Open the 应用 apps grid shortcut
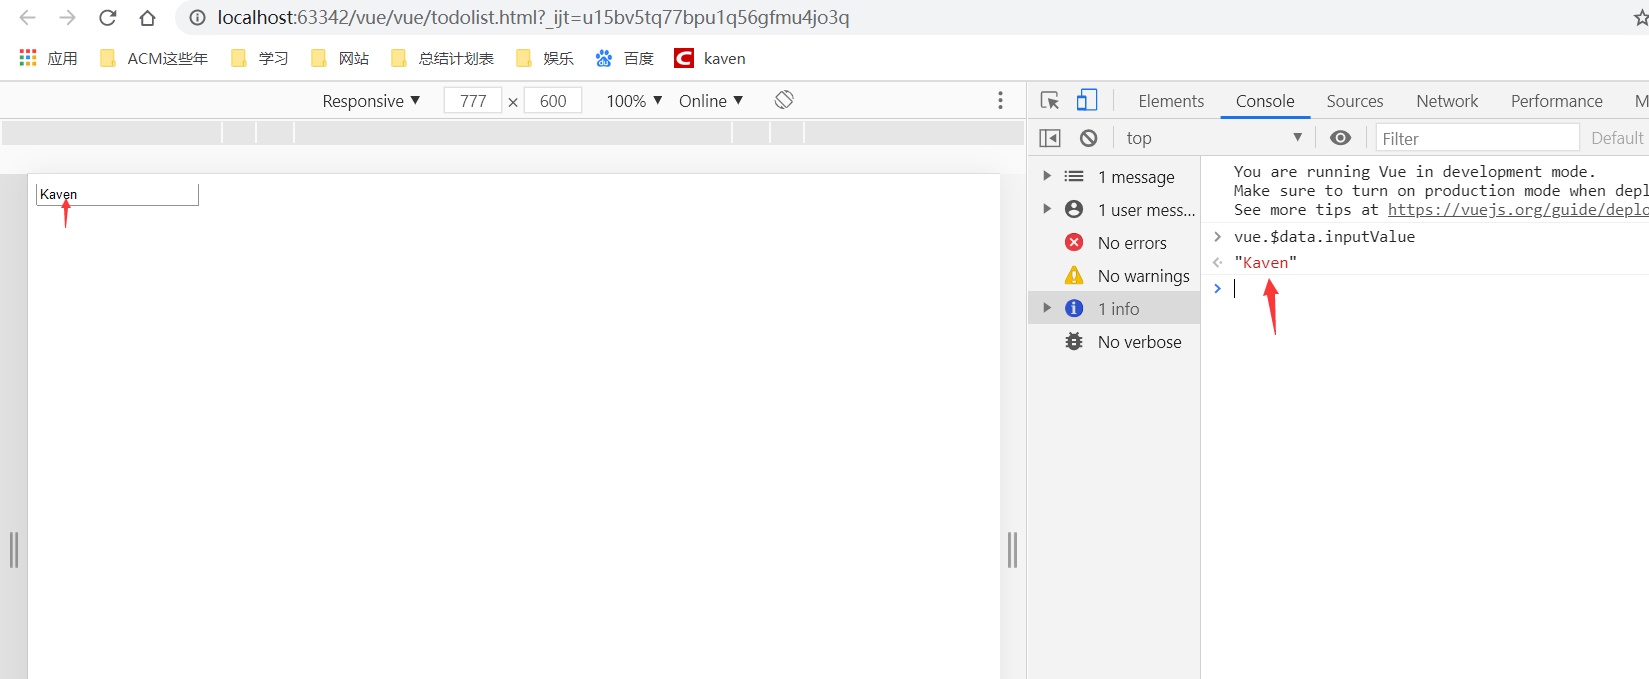1649x679 pixels. tap(48, 58)
